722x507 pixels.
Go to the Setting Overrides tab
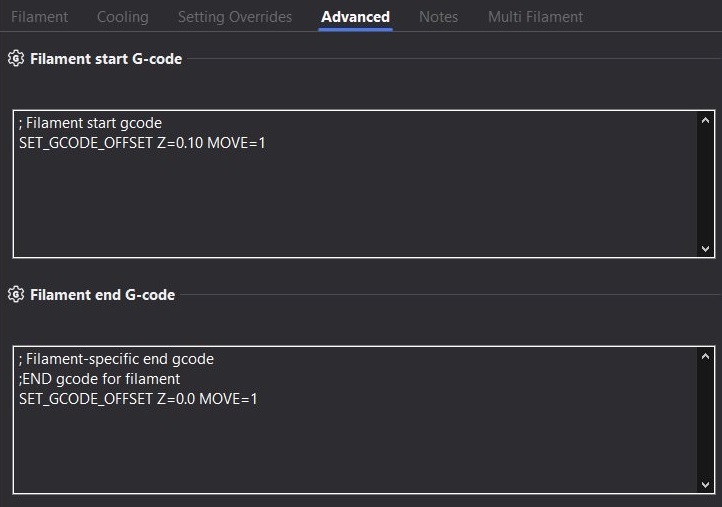point(235,17)
